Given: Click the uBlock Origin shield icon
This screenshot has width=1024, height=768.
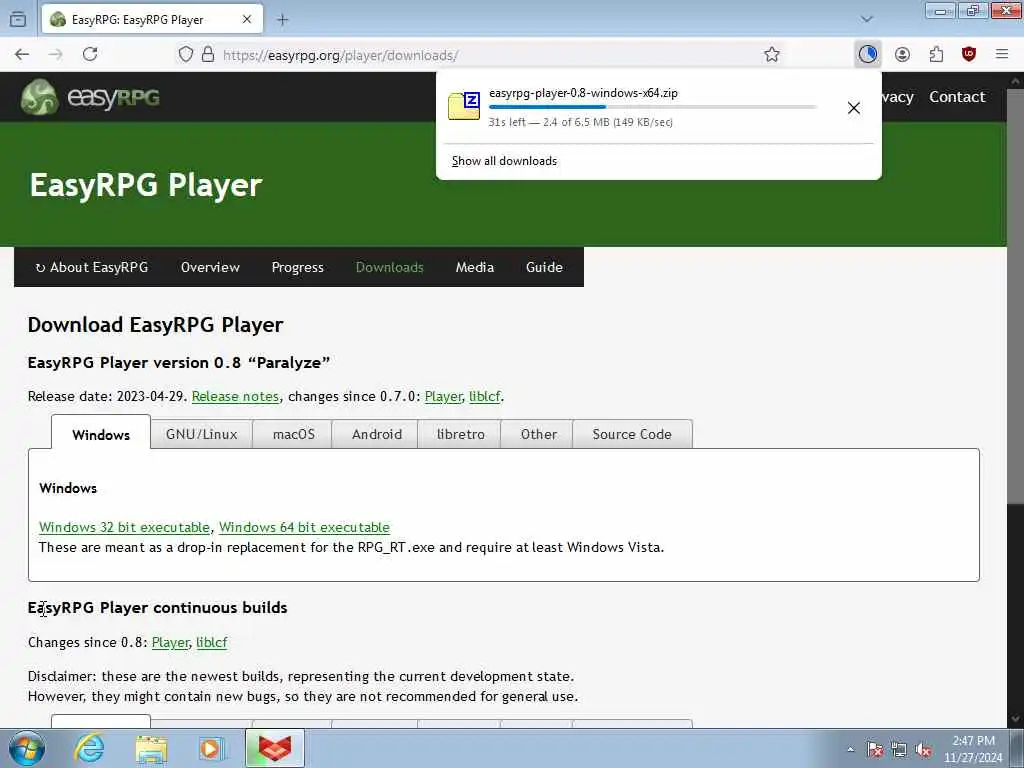Looking at the screenshot, I should click(969, 55).
